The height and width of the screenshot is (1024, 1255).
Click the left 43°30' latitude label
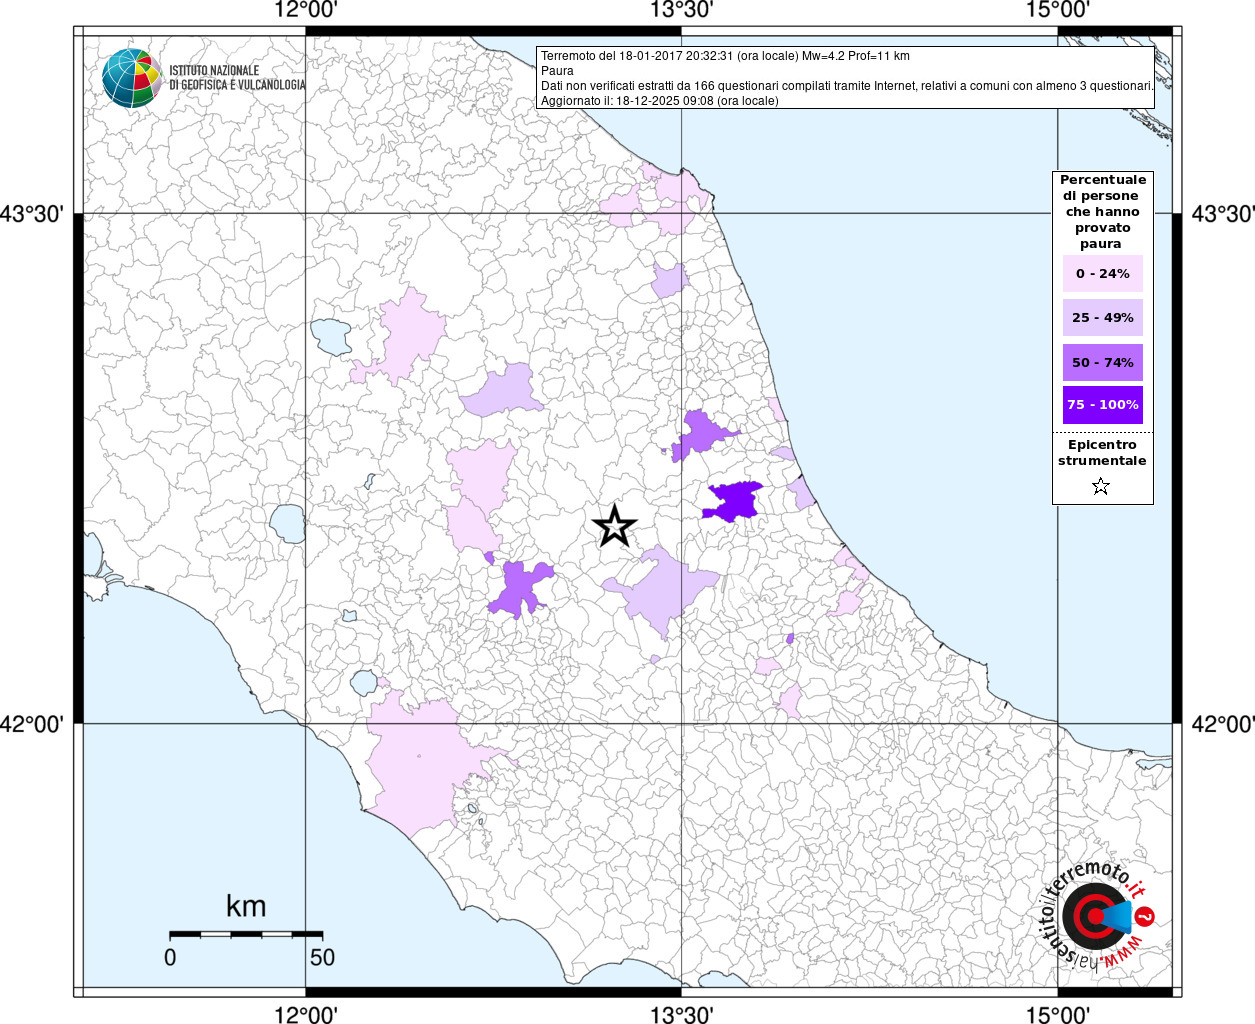(x=35, y=214)
